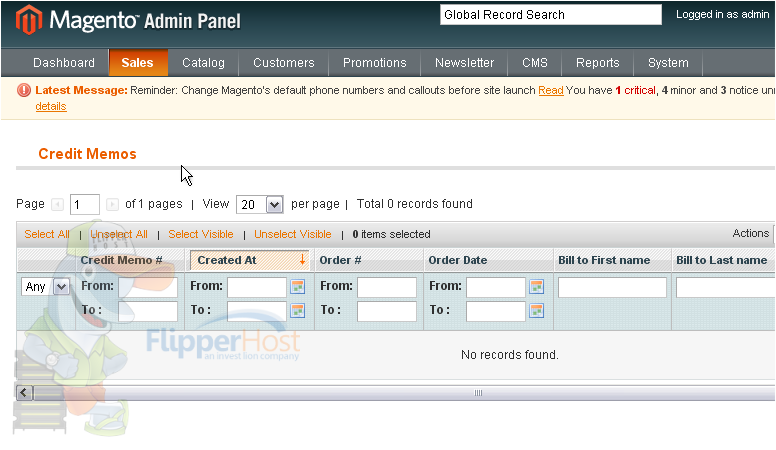Open the Reports menu
This screenshot has height=450, width=776.
(x=597, y=63)
